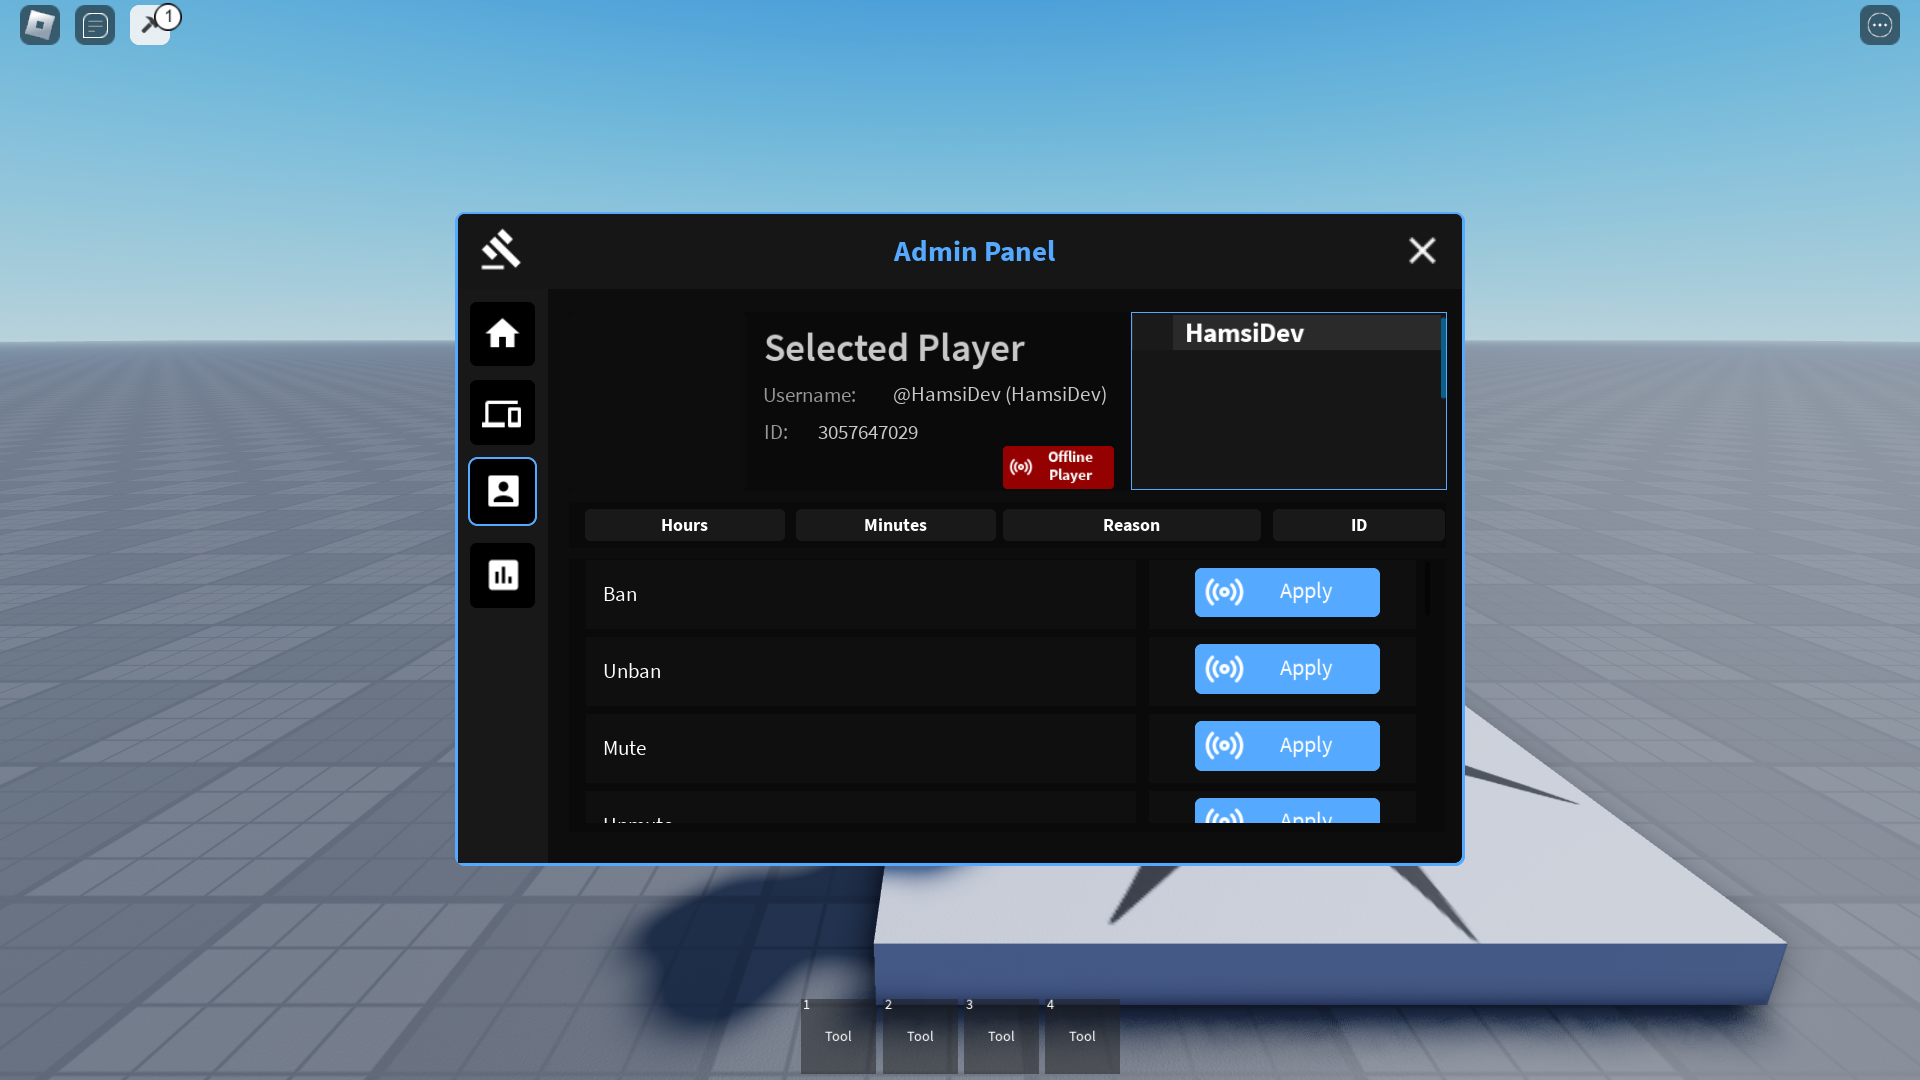
Task: Select the Minutes column header toggle
Action: click(894, 525)
